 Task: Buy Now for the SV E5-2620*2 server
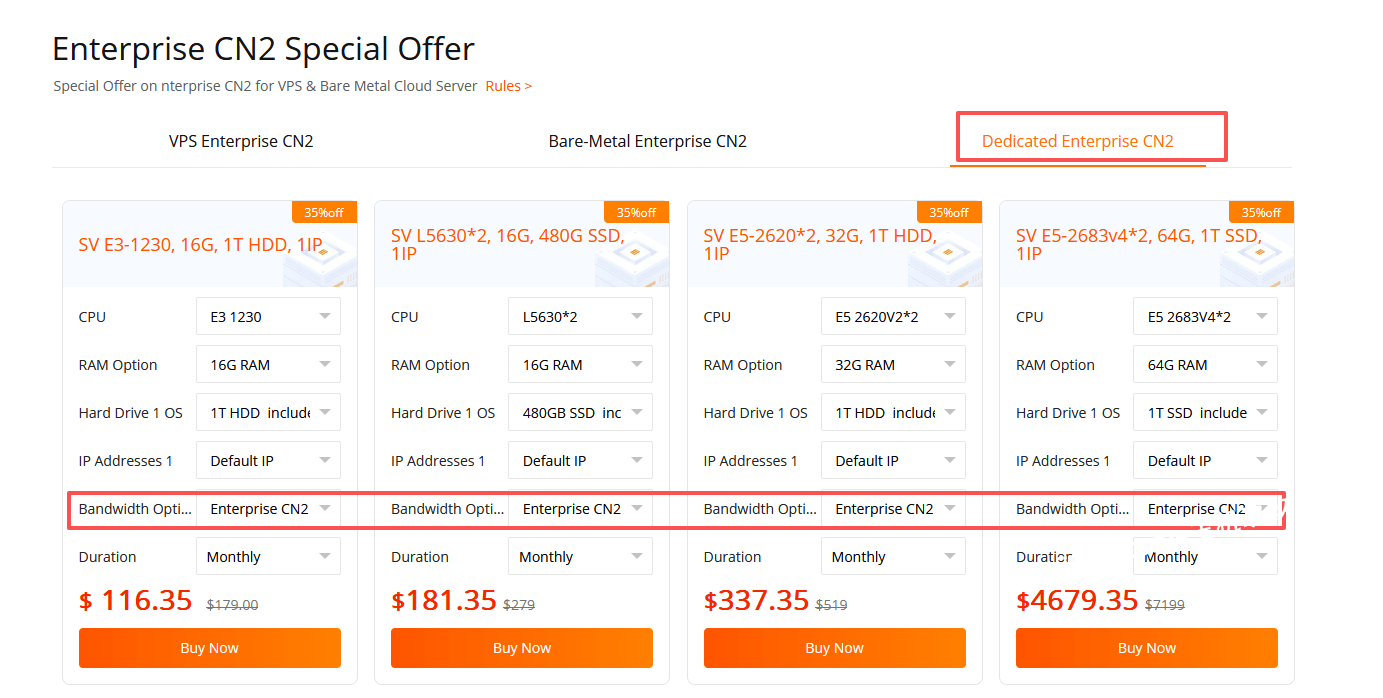834,648
